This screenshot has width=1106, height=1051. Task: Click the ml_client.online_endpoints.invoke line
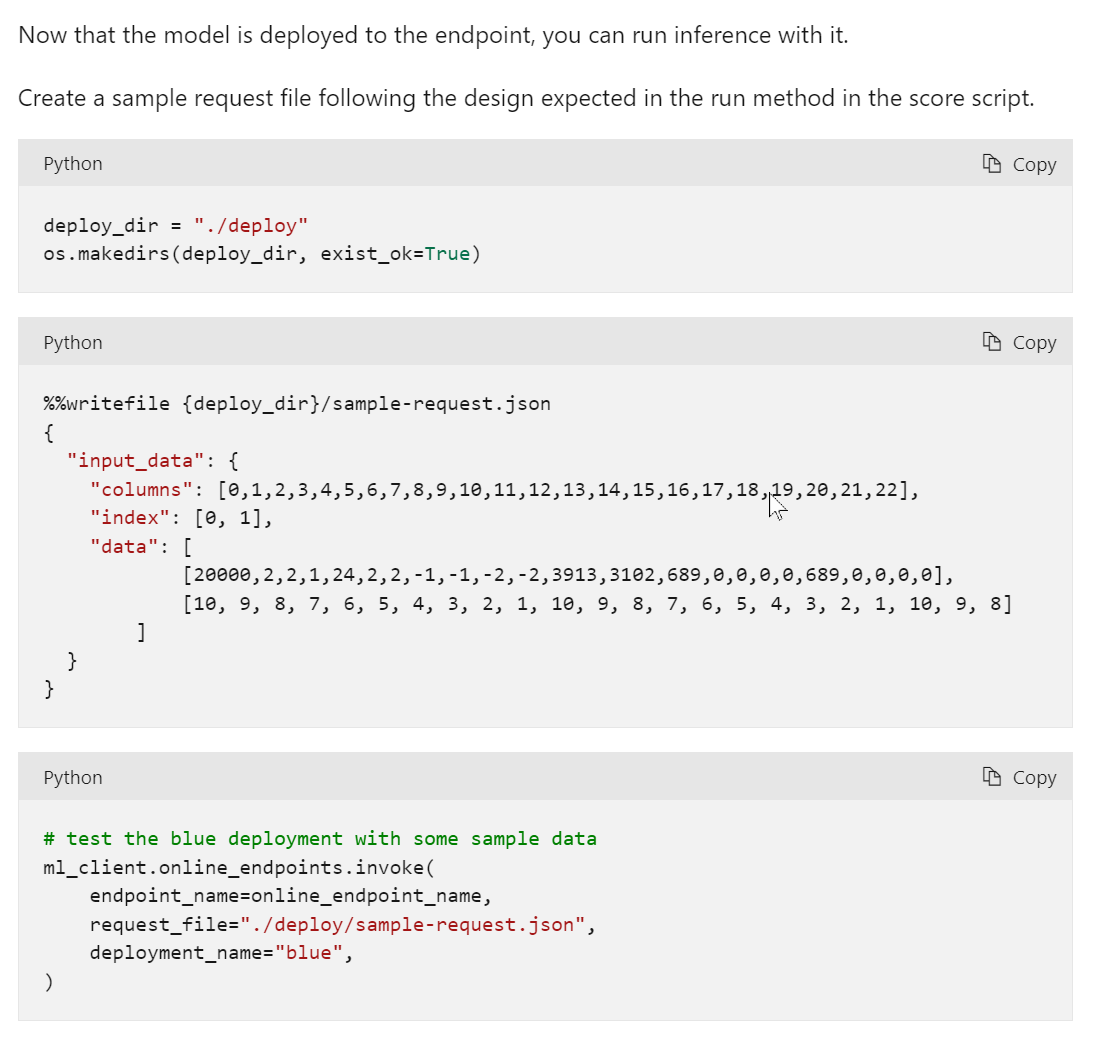tap(240, 867)
